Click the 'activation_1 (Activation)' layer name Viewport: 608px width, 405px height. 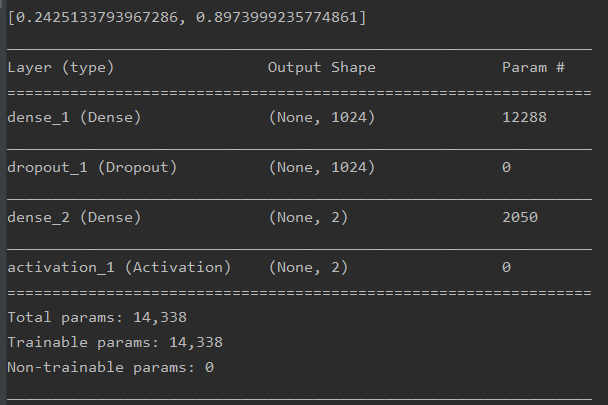tap(119, 268)
